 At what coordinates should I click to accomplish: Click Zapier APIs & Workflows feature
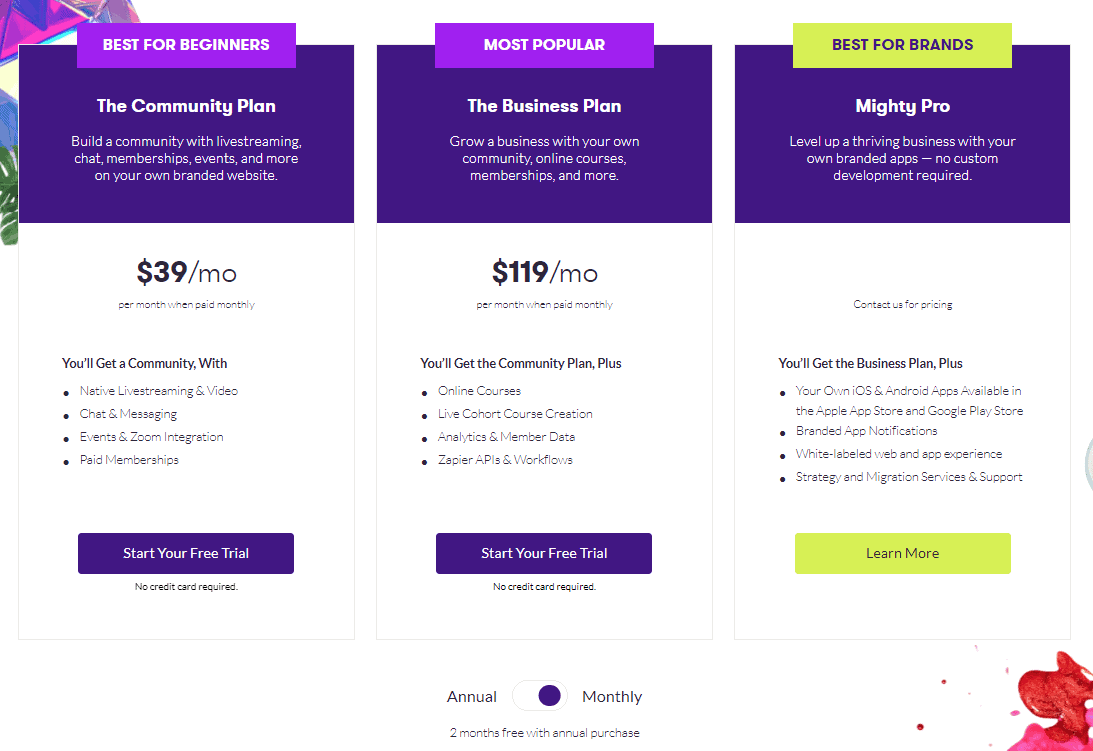505,460
